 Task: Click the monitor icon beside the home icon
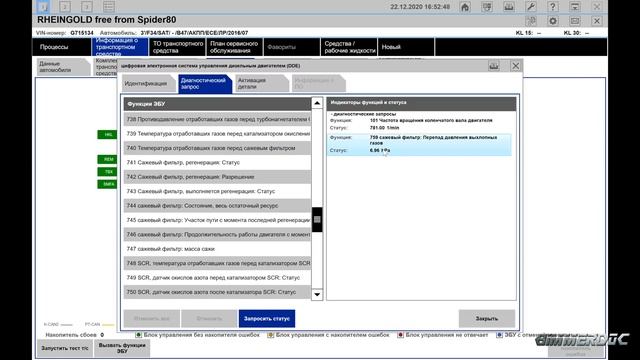pyautogui.click(x=487, y=7)
